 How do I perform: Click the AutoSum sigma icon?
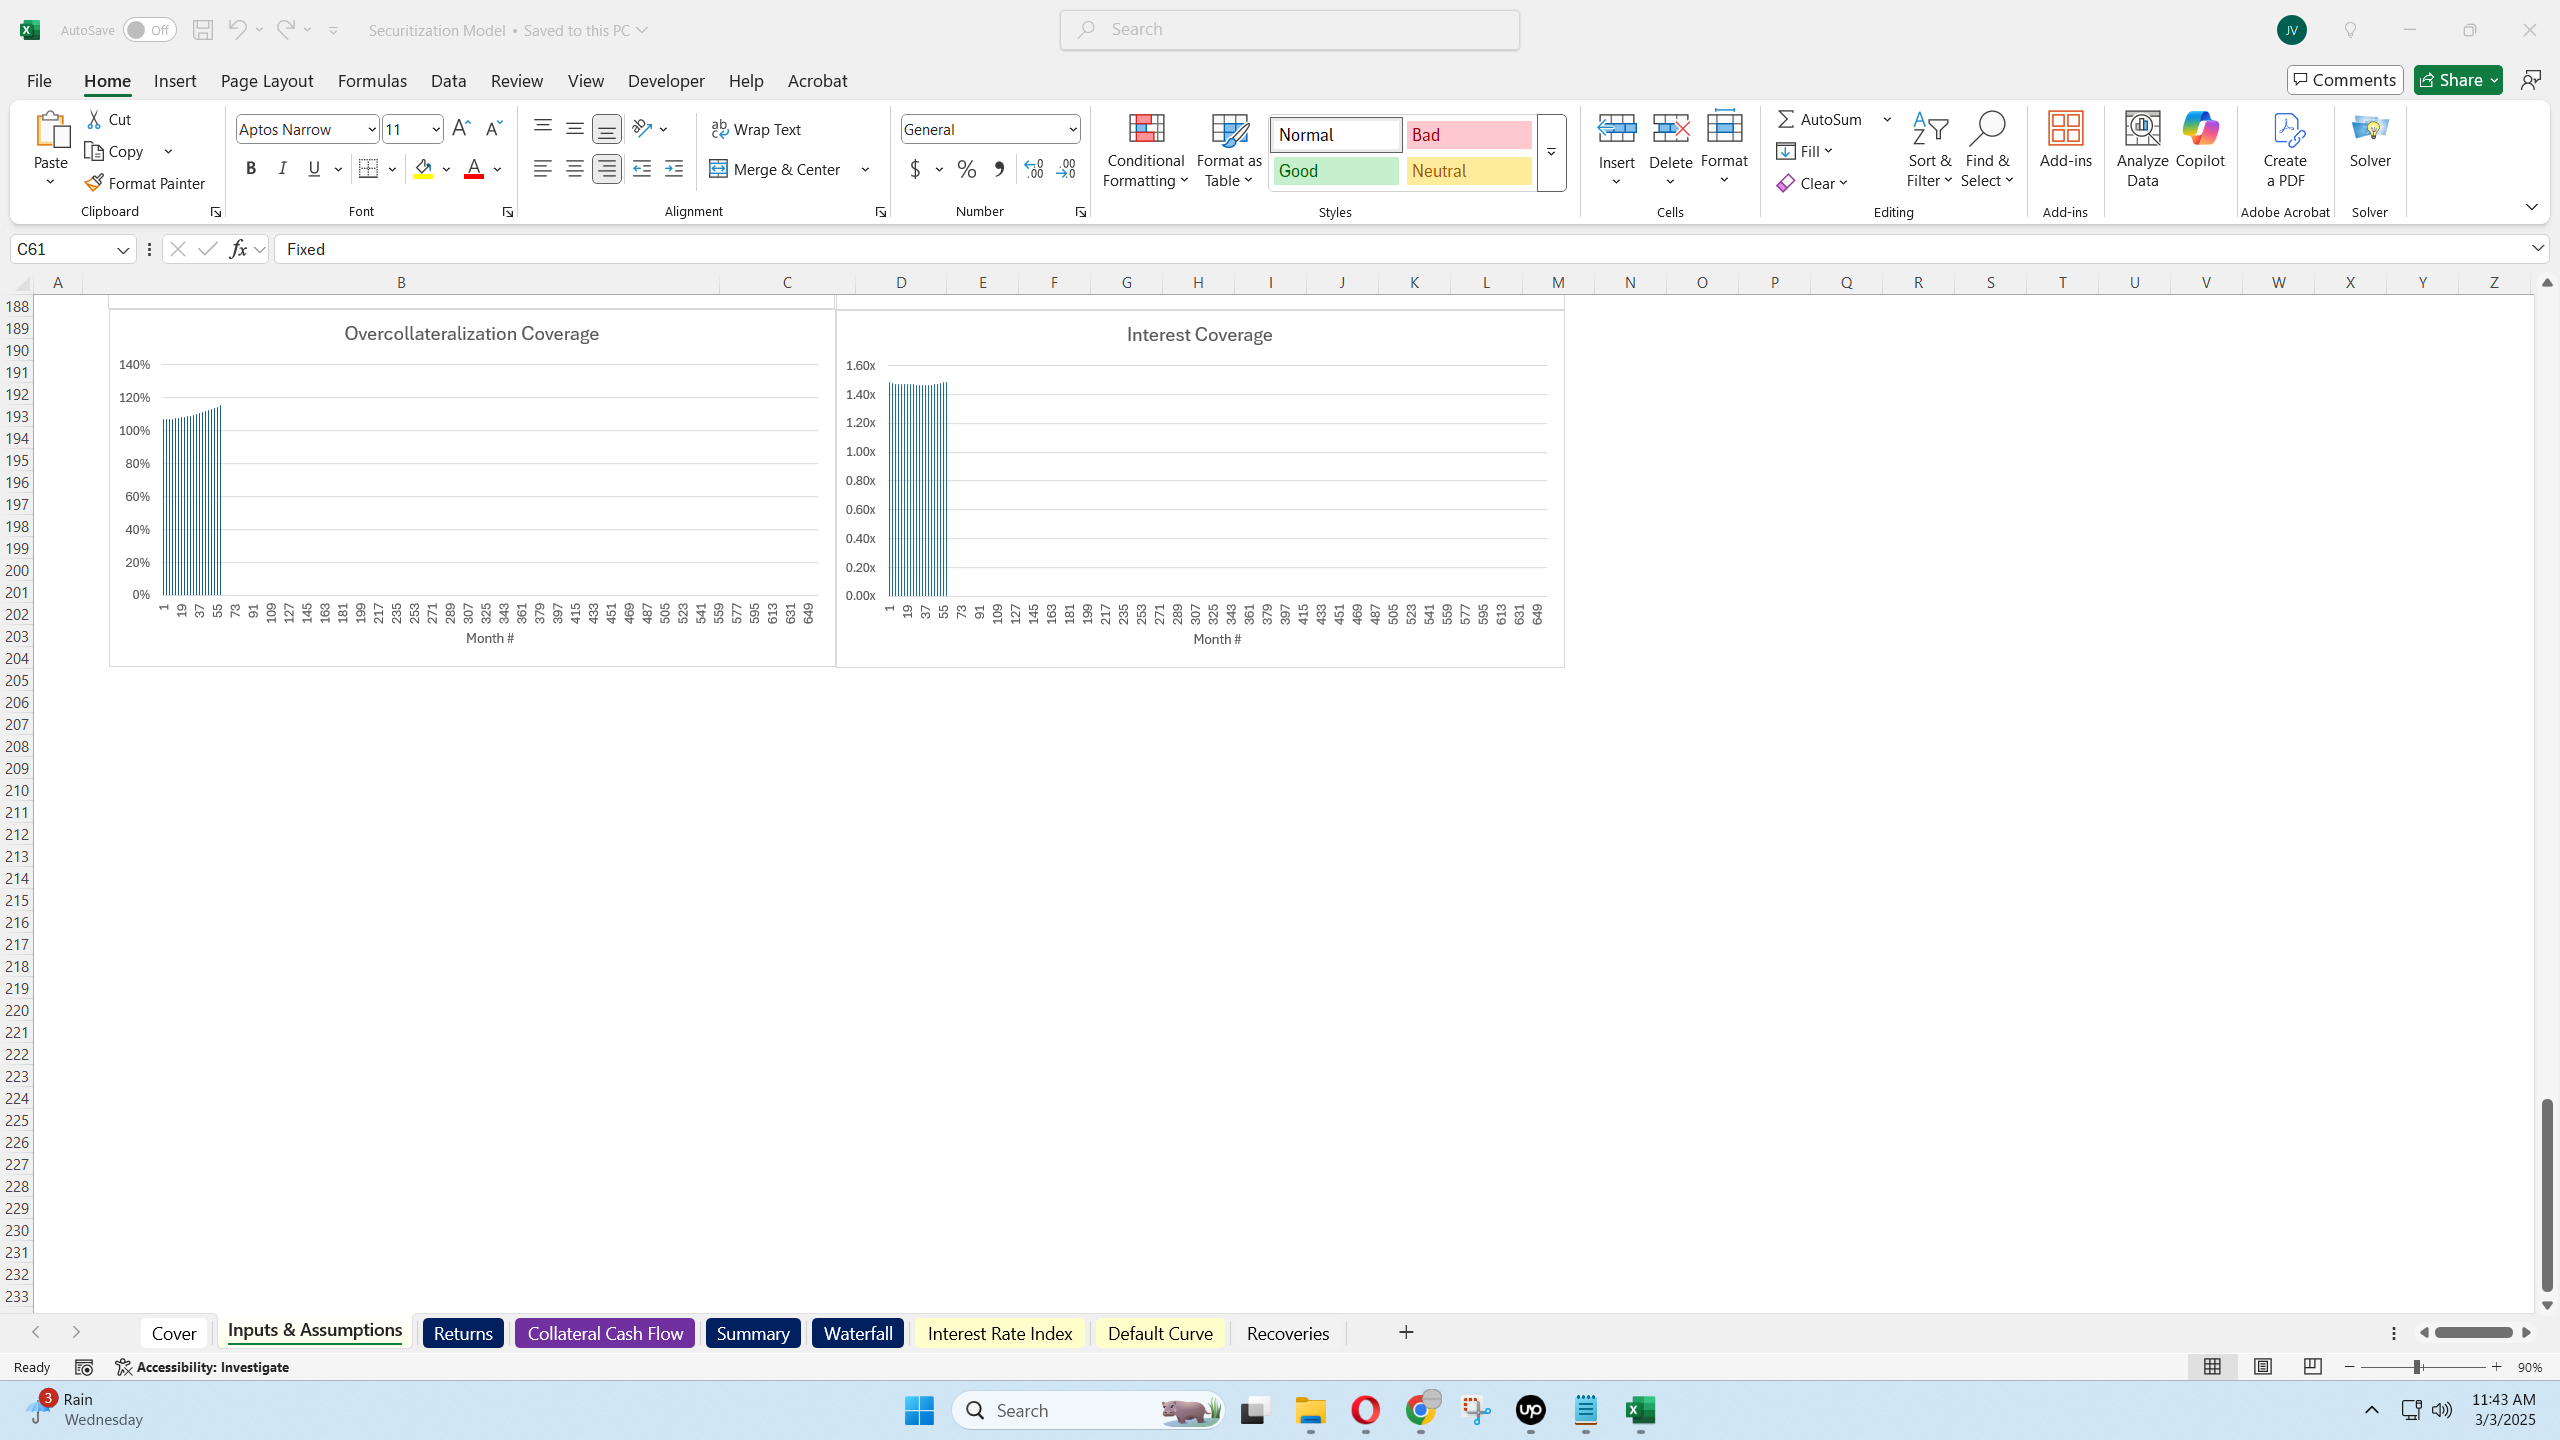[1786, 119]
